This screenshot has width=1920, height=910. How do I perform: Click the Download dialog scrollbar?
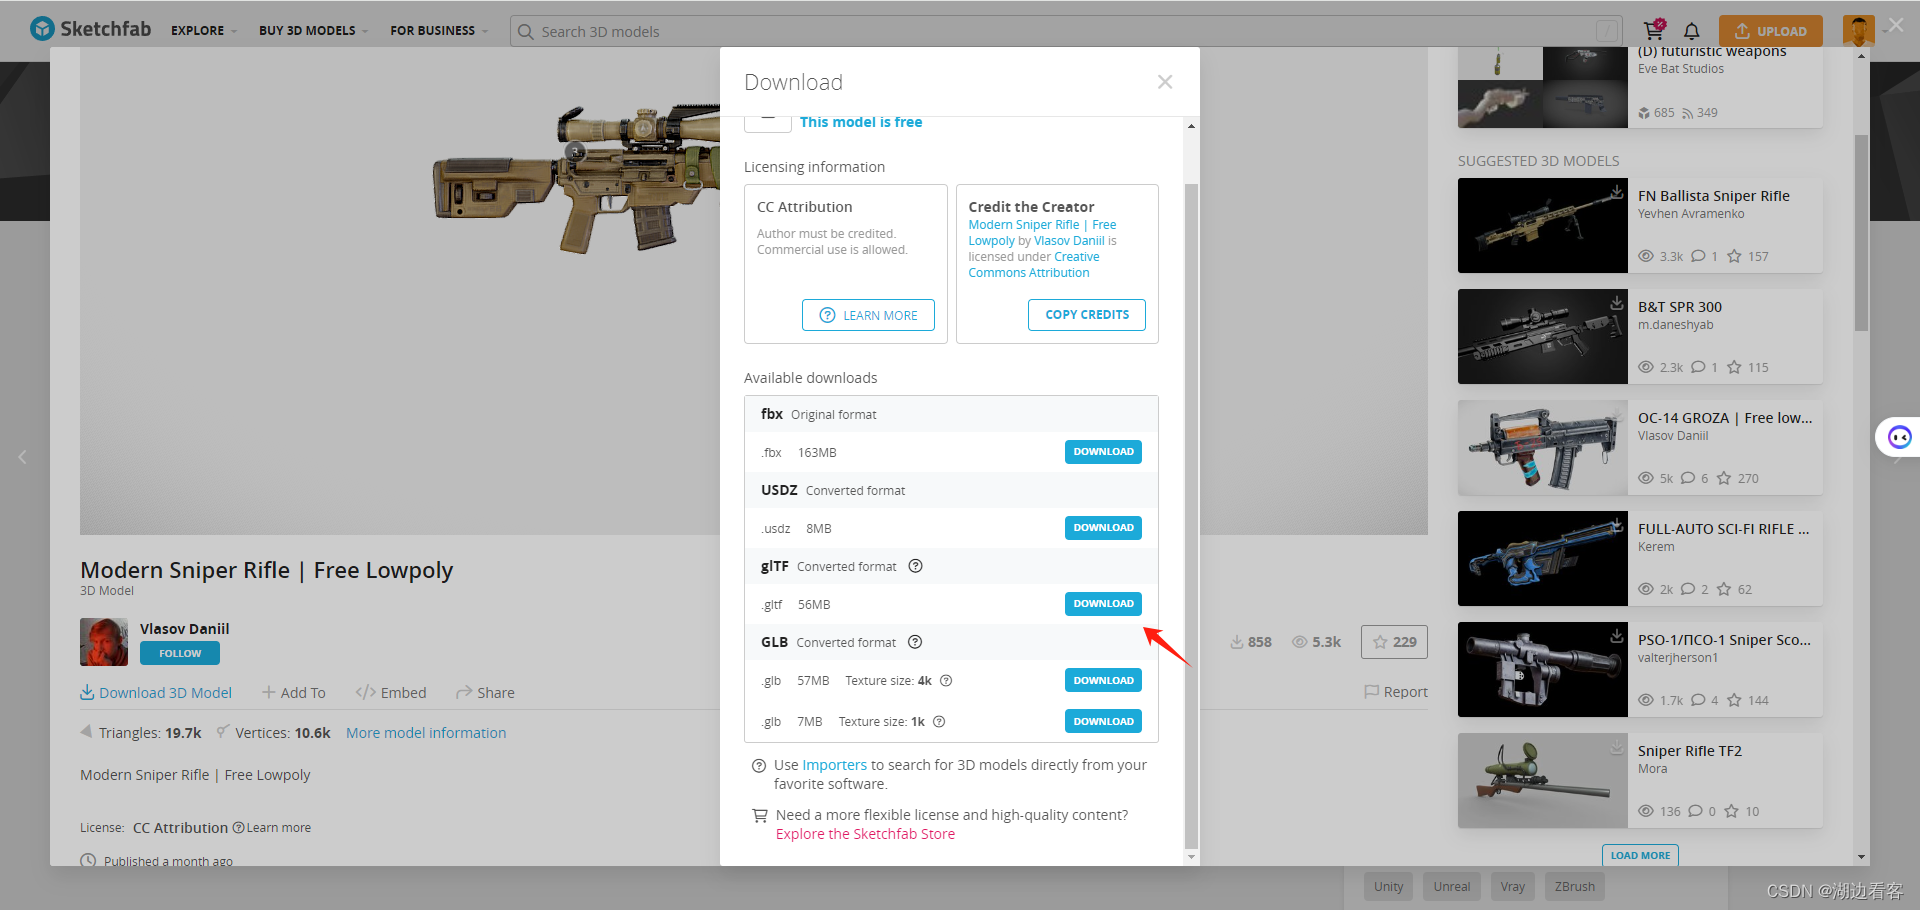(x=1190, y=514)
